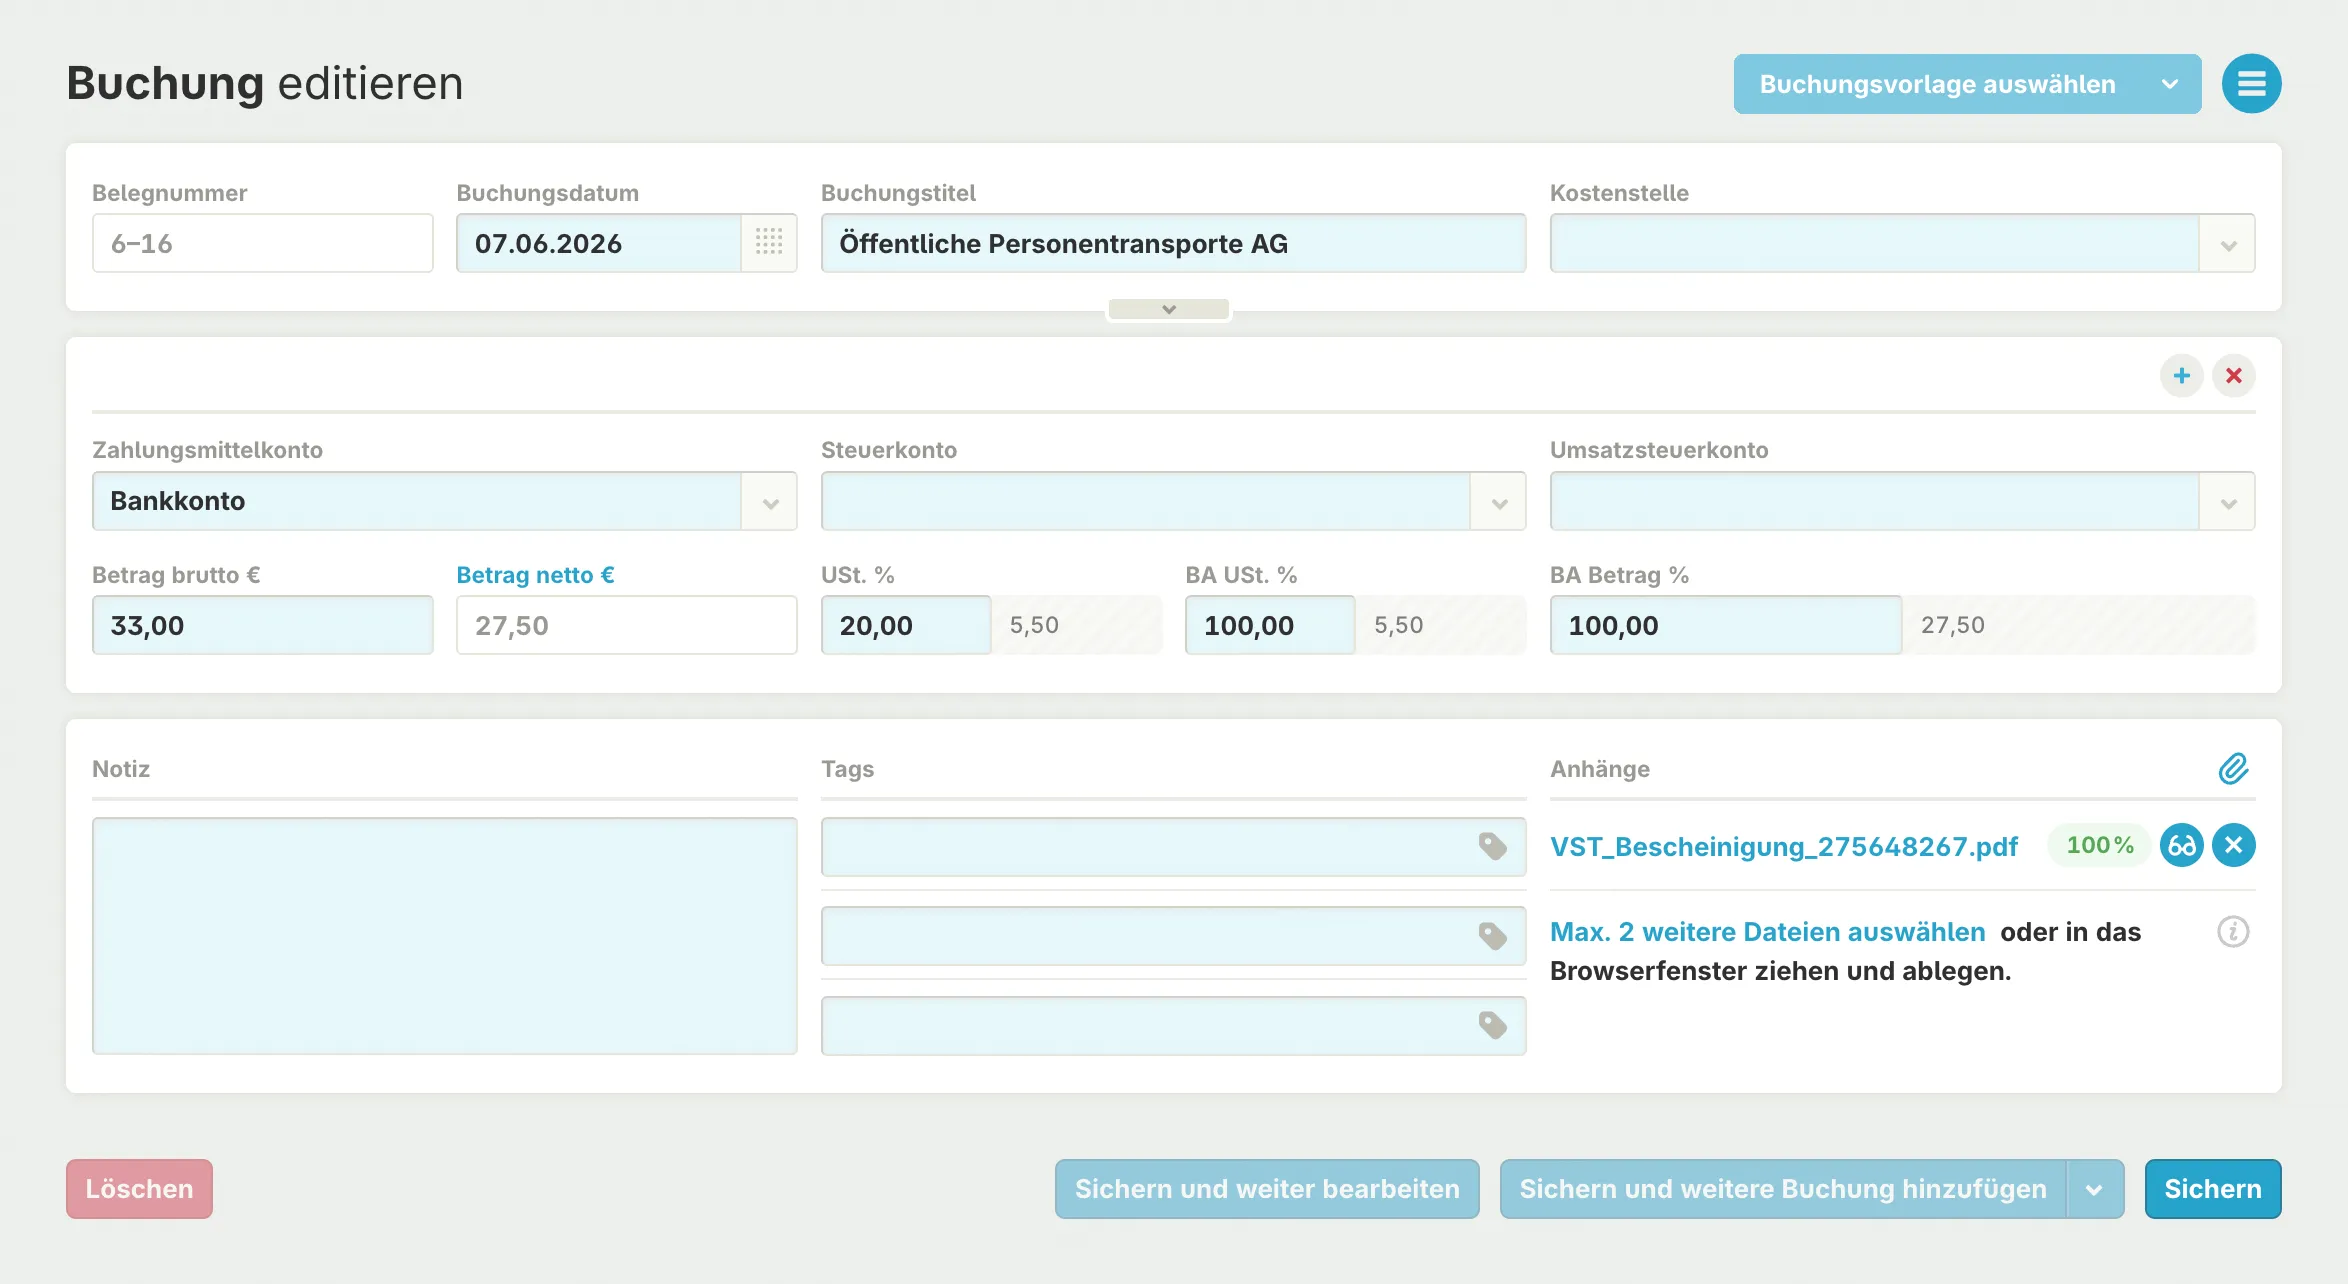This screenshot has height=1284, width=2348.
Task: Click tag icon in first Tags field
Action: 1492,847
